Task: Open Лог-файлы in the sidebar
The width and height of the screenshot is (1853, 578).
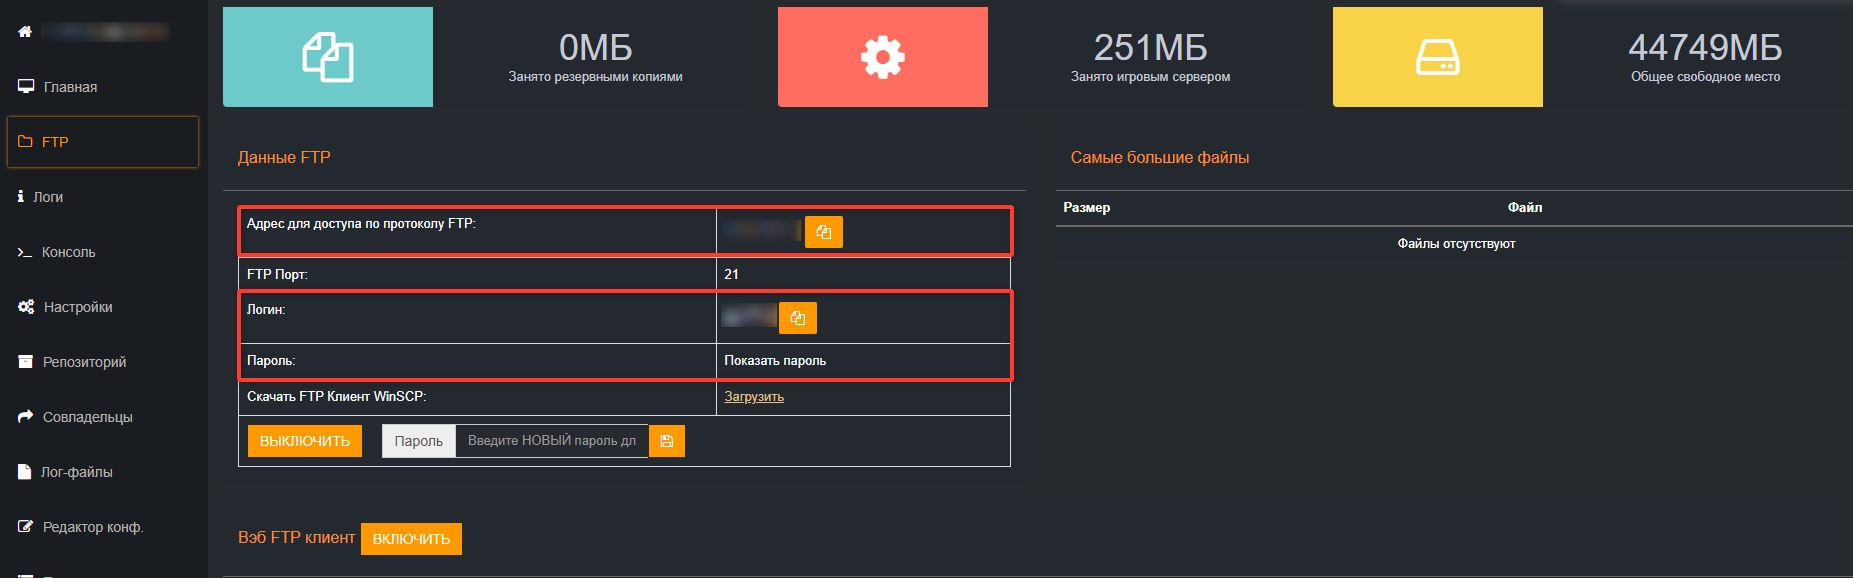Action: (x=76, y=472)
